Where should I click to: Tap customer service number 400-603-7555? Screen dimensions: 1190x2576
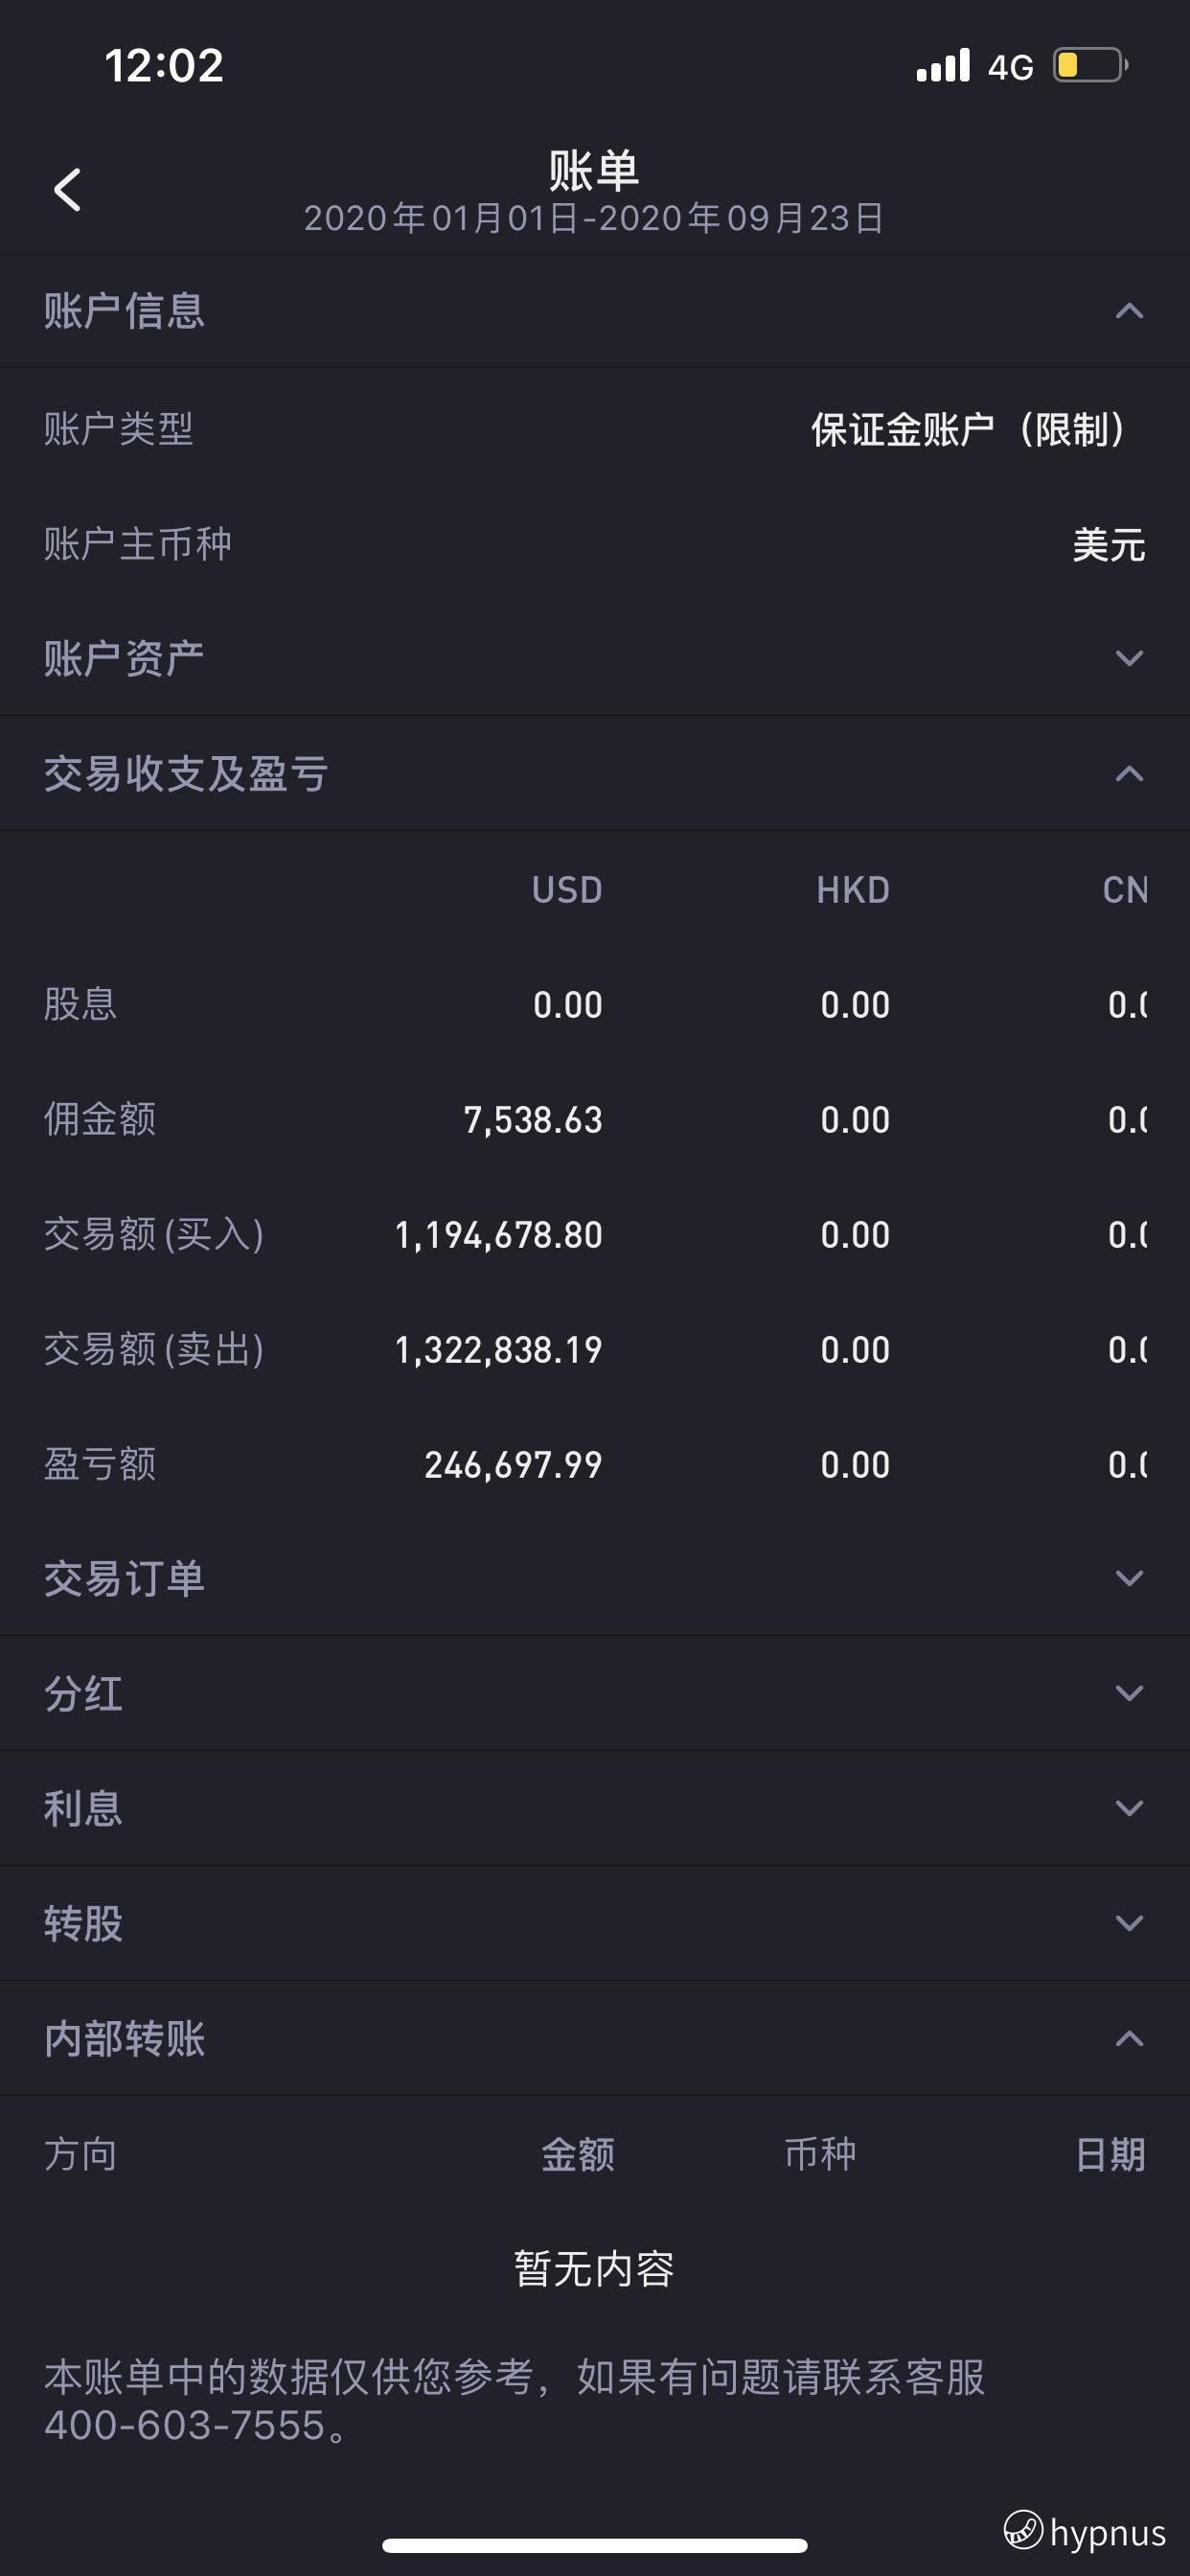click(x=185, y=2425)
